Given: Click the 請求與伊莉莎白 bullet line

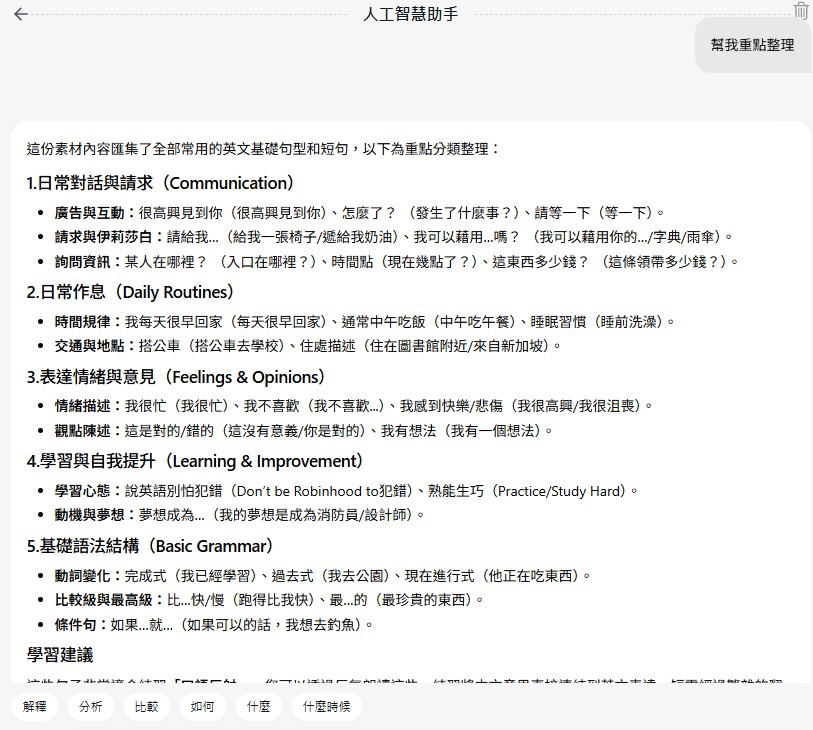Looking at the screenshot, I should click(394, 237).
